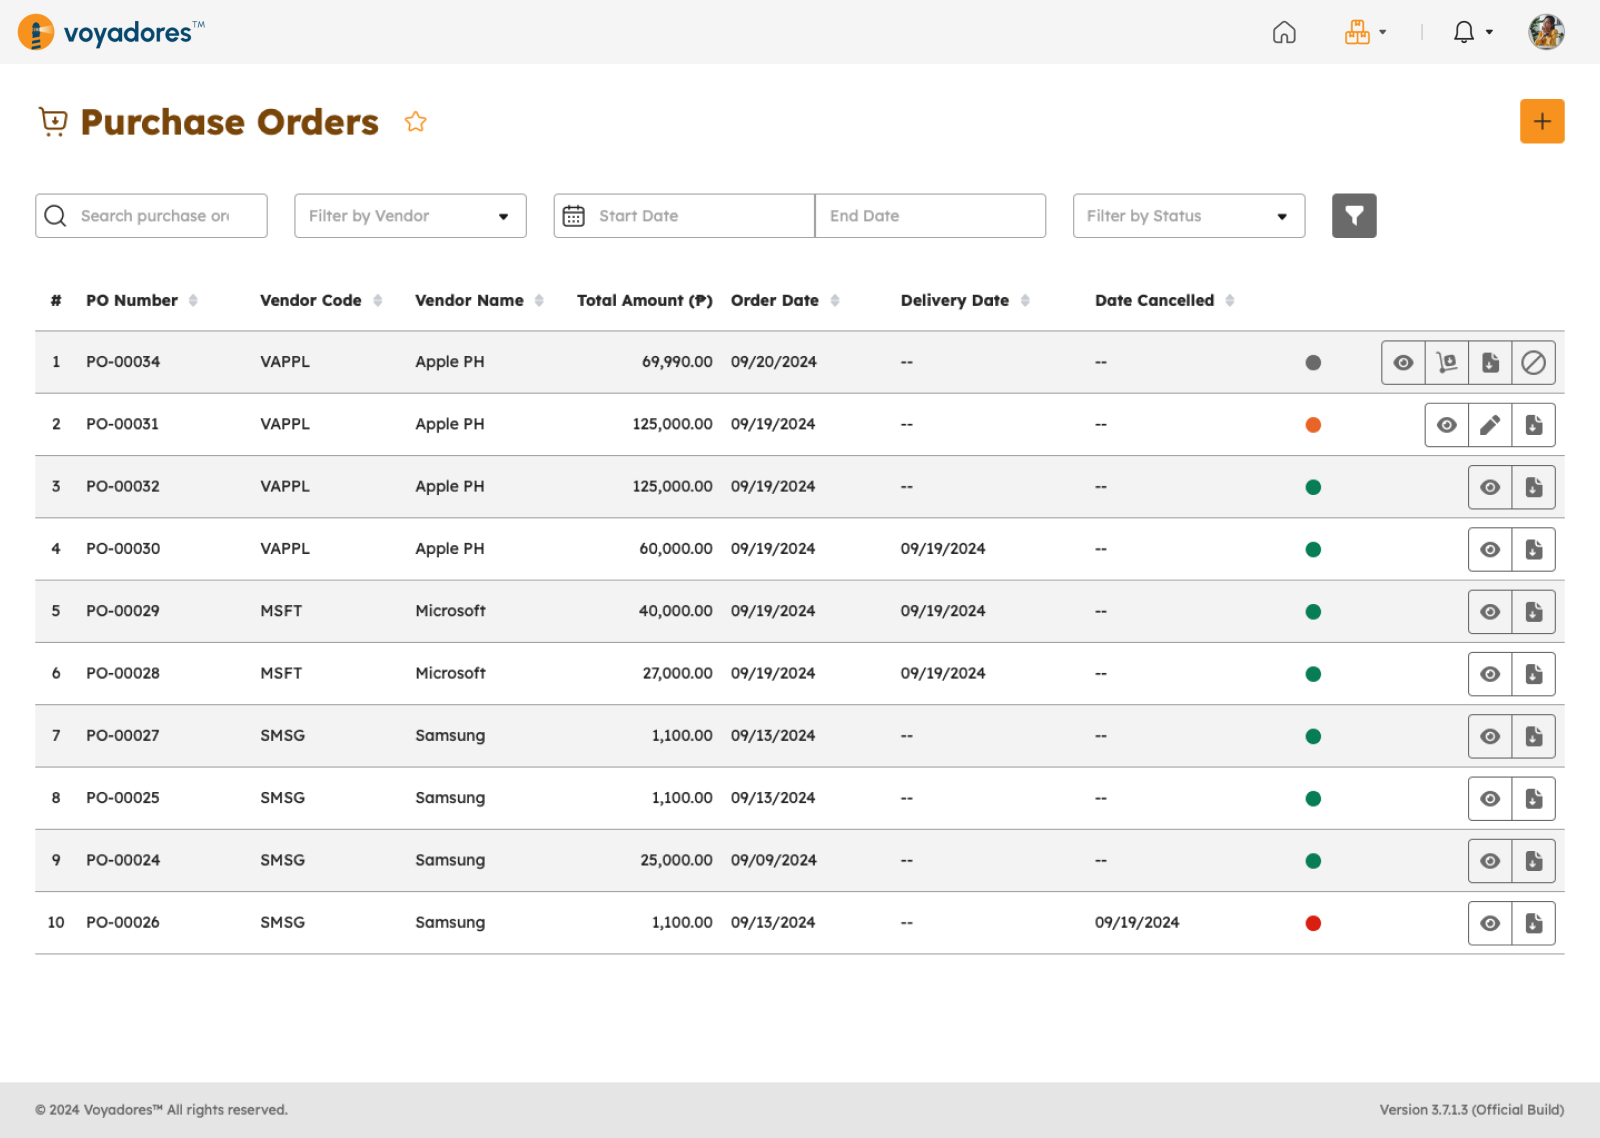Open Filter by Vendor dropdown
This screenshot has width=1600, height=1138.
coord(410,216)
